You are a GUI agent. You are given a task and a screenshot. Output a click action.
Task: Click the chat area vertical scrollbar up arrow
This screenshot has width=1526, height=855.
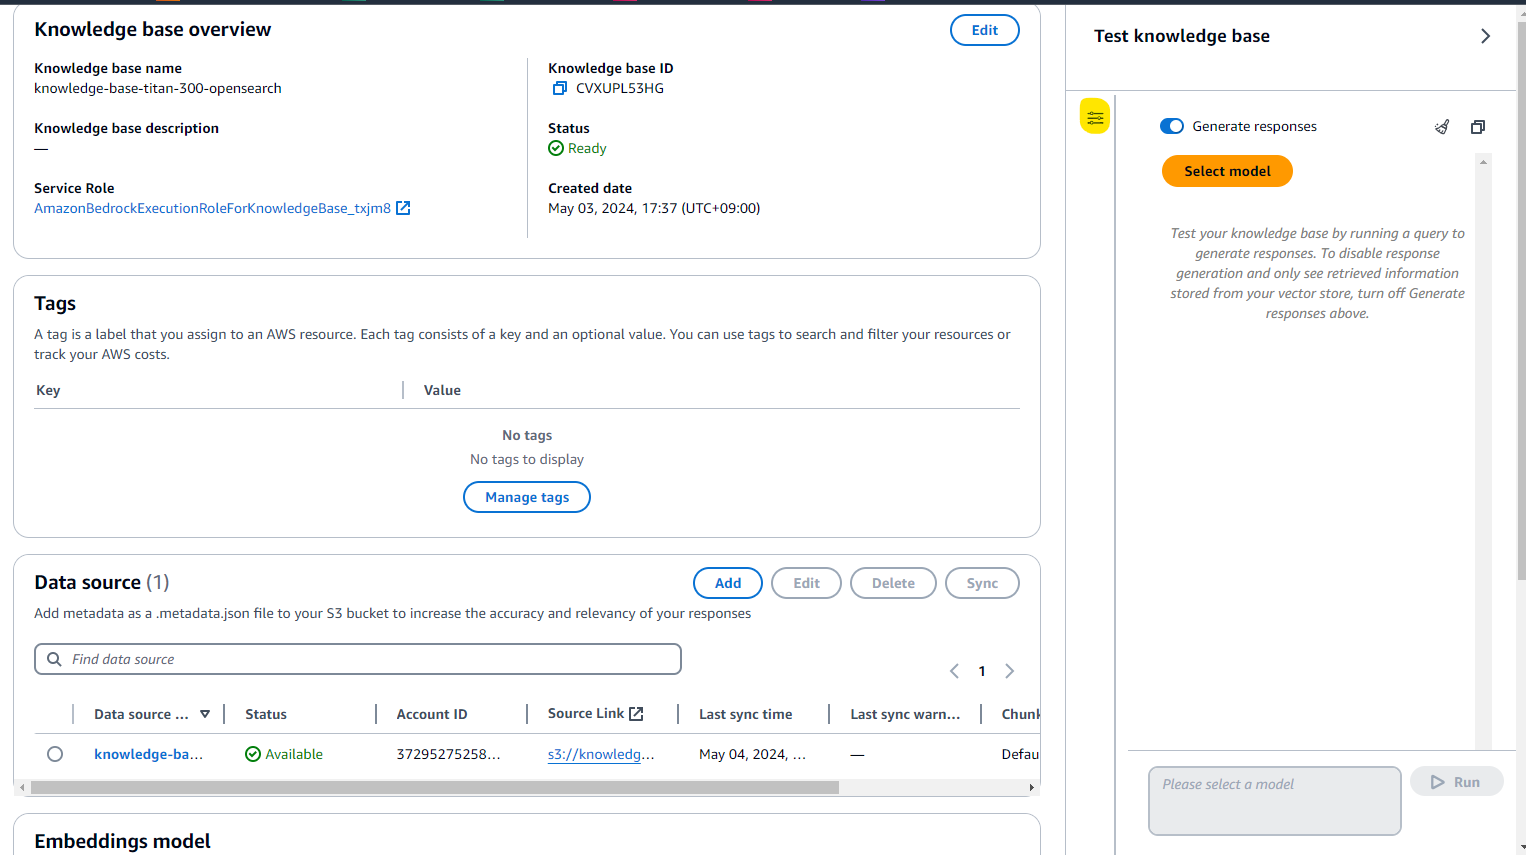click(1483, 162)
